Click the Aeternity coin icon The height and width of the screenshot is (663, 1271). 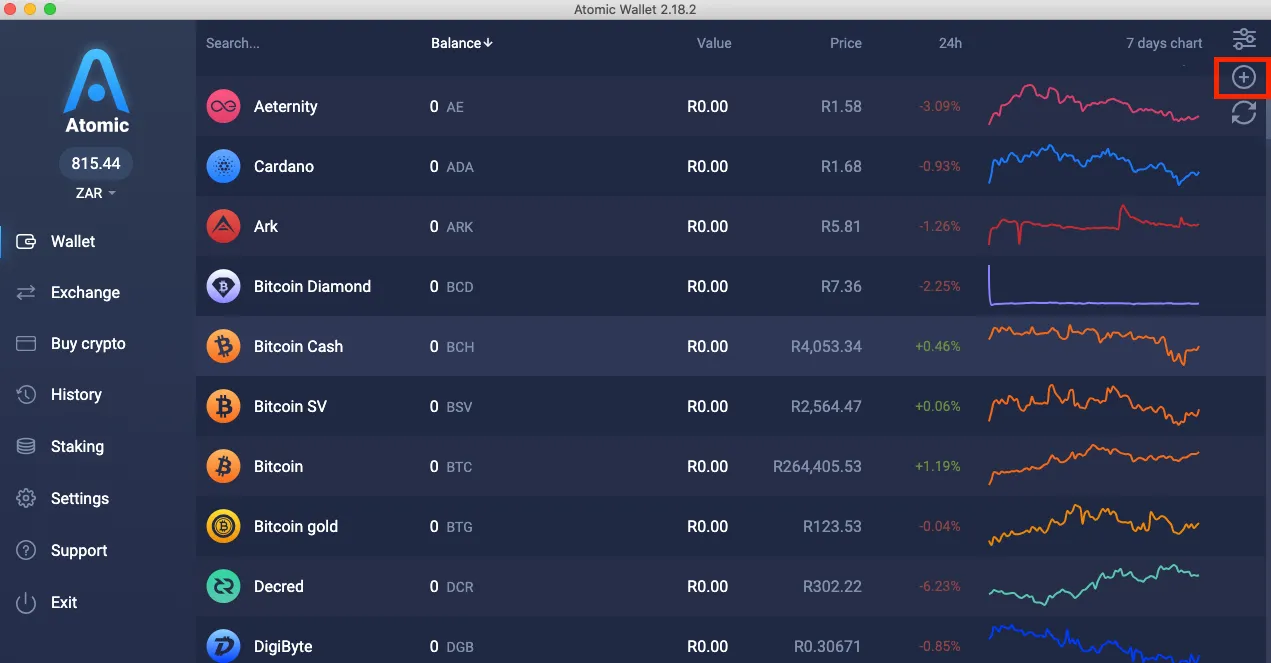click(x=223, y=106)
